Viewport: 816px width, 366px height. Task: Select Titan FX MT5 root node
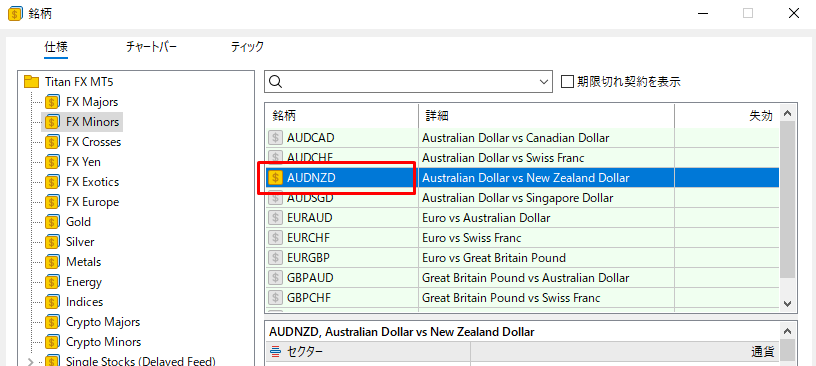point(79,82)
